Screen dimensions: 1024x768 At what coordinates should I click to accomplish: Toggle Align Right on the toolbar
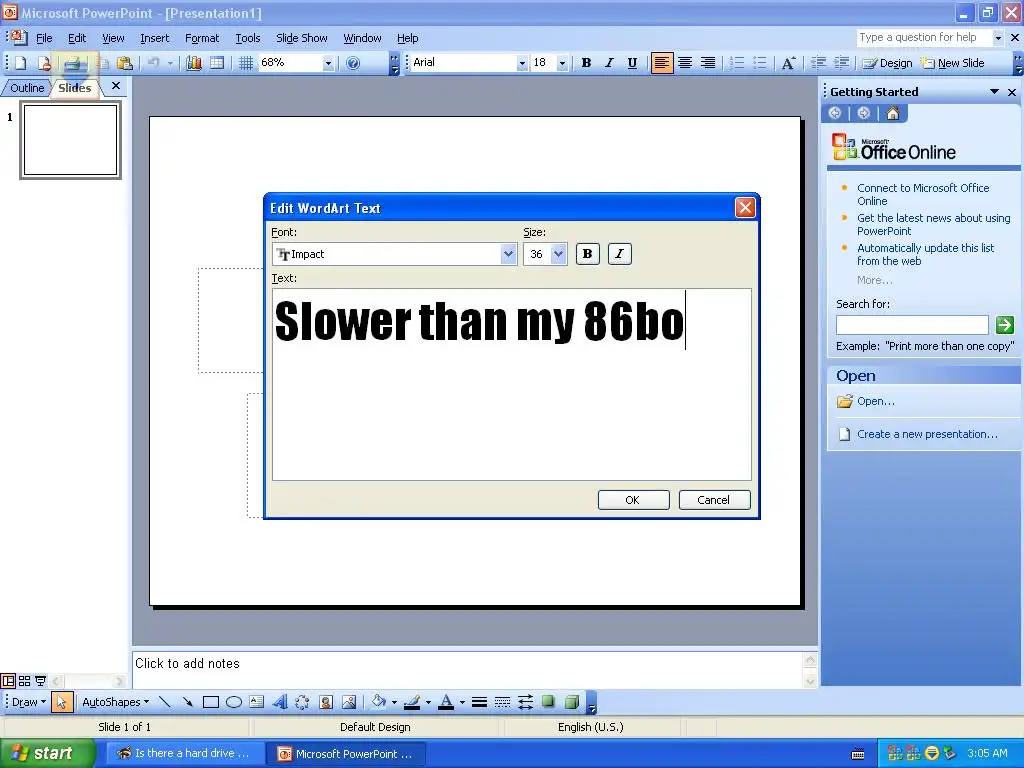click(x=708, y=63)
